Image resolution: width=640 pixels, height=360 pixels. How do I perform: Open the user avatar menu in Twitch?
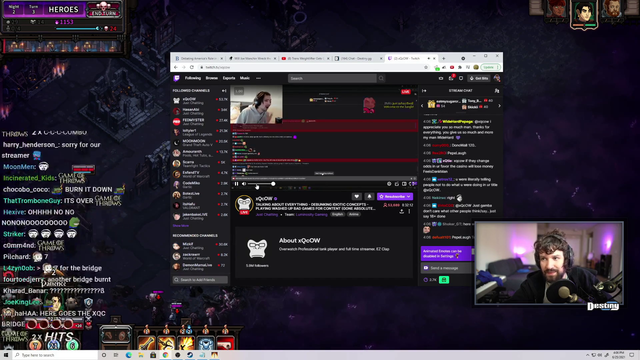[497, 78]
